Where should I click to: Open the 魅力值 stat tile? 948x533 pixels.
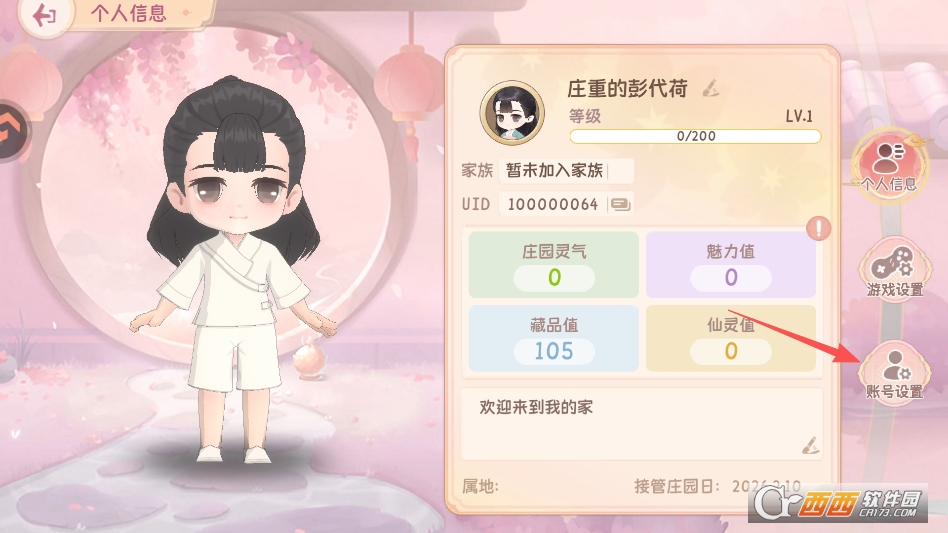tap(731, 264)
